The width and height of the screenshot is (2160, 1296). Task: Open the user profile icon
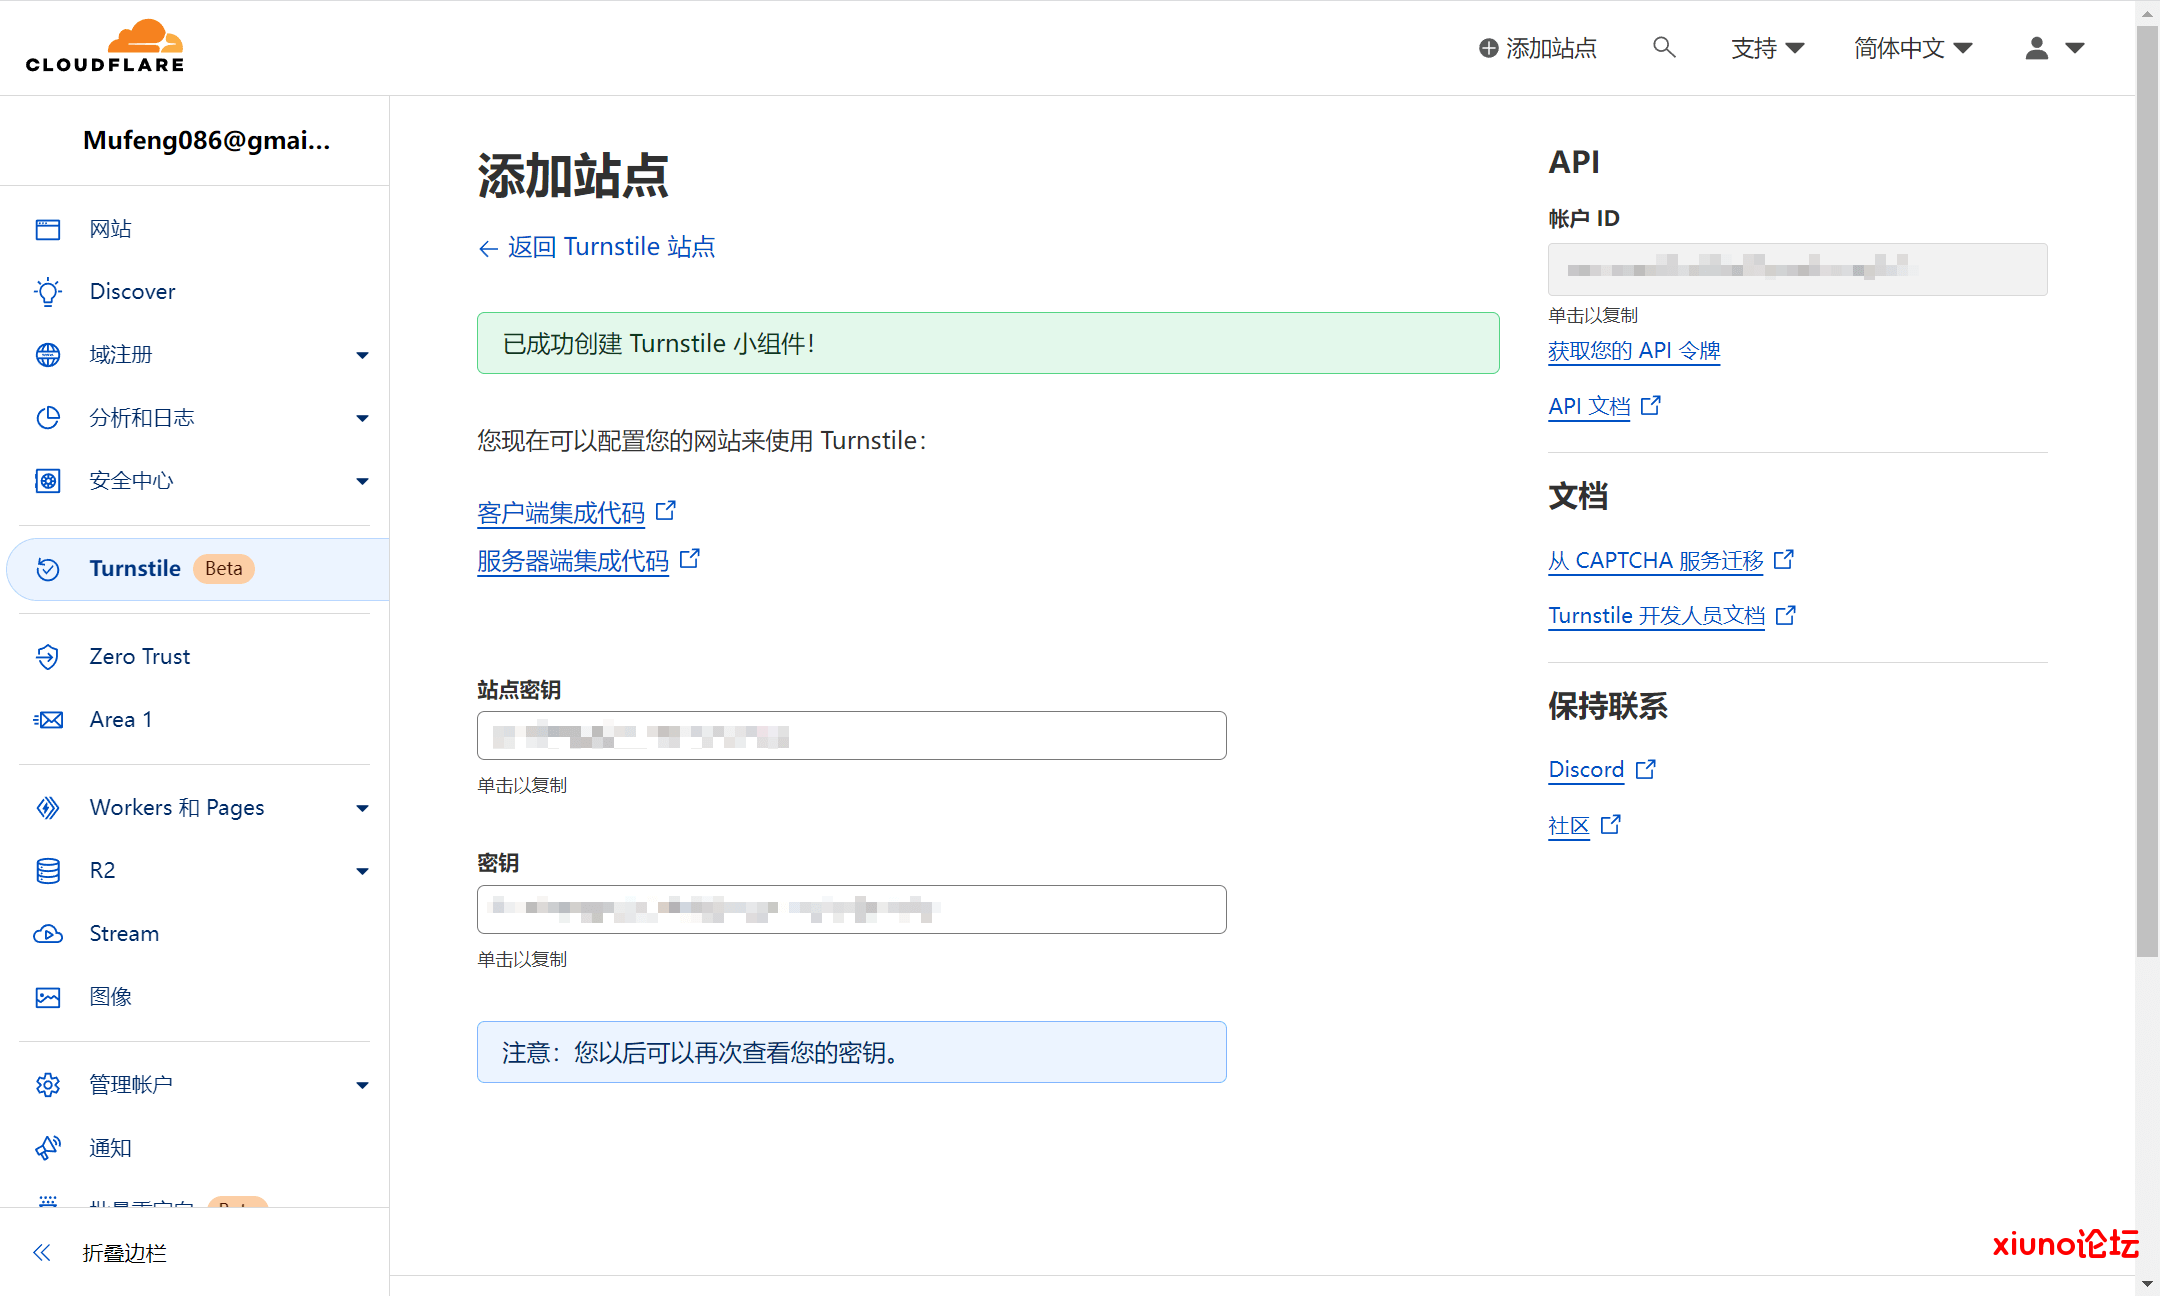tap(2035, 47)
